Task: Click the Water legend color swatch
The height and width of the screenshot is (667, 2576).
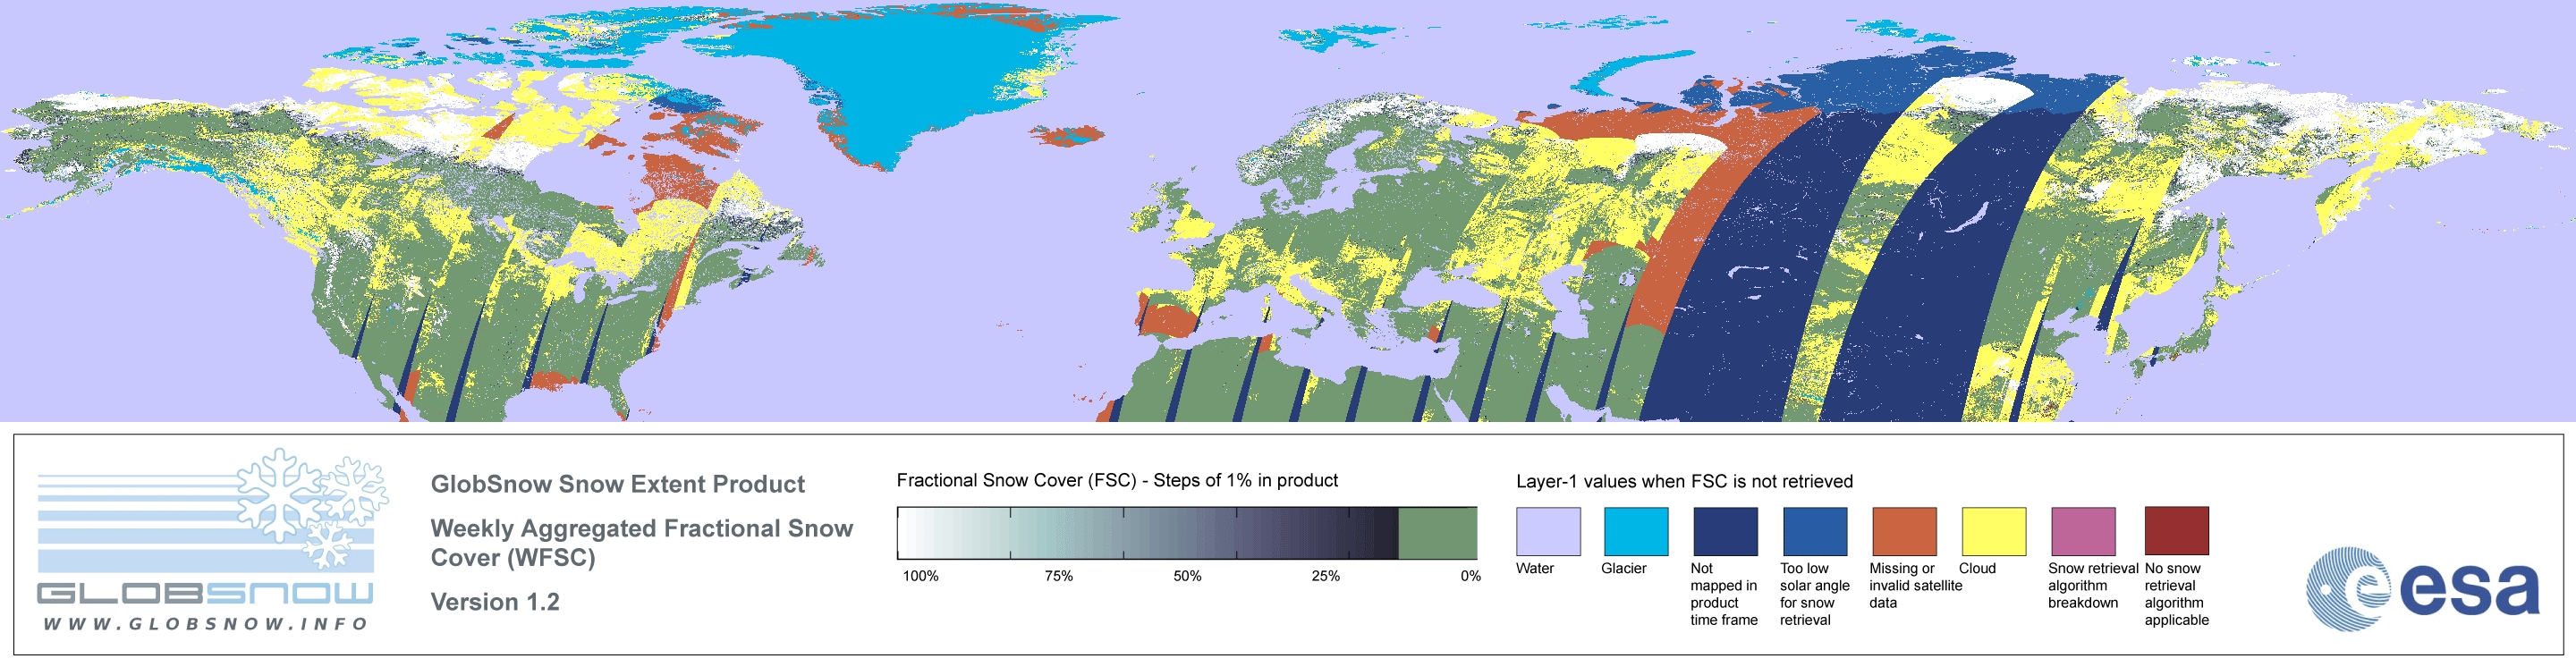Action: (x=1548, y=531)
